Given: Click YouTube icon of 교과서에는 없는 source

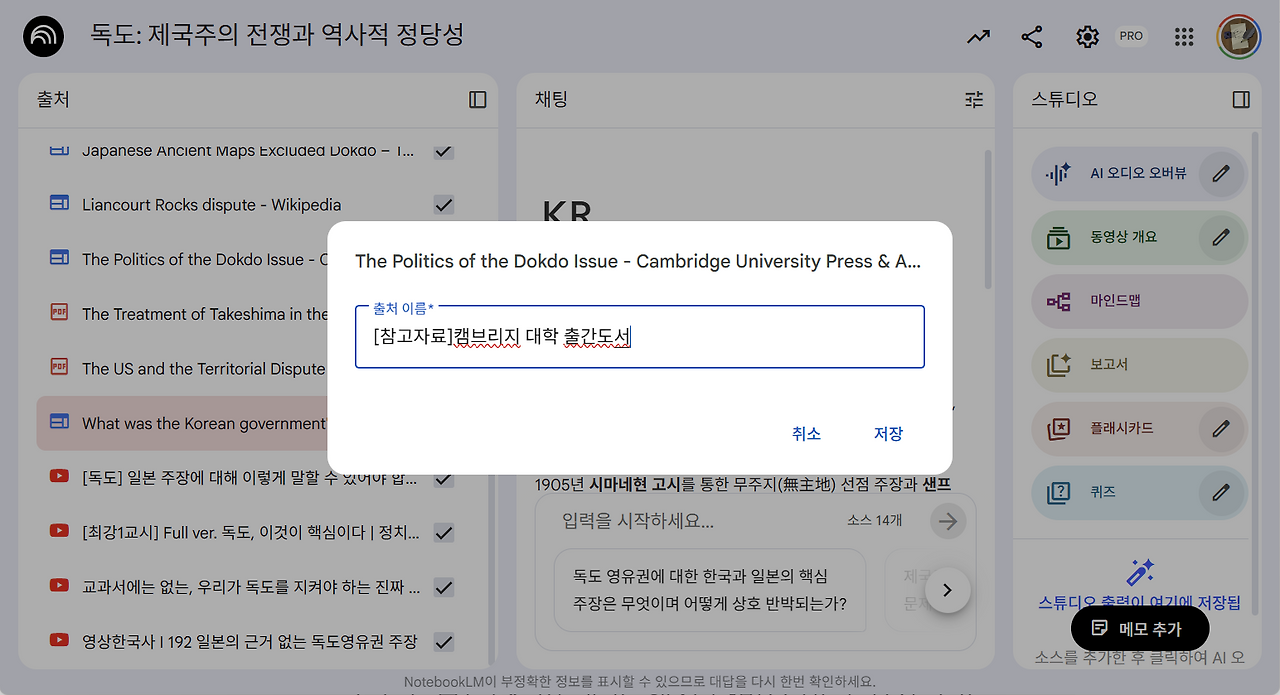Looking at the screenshot, I should click(x=59, y=585).
